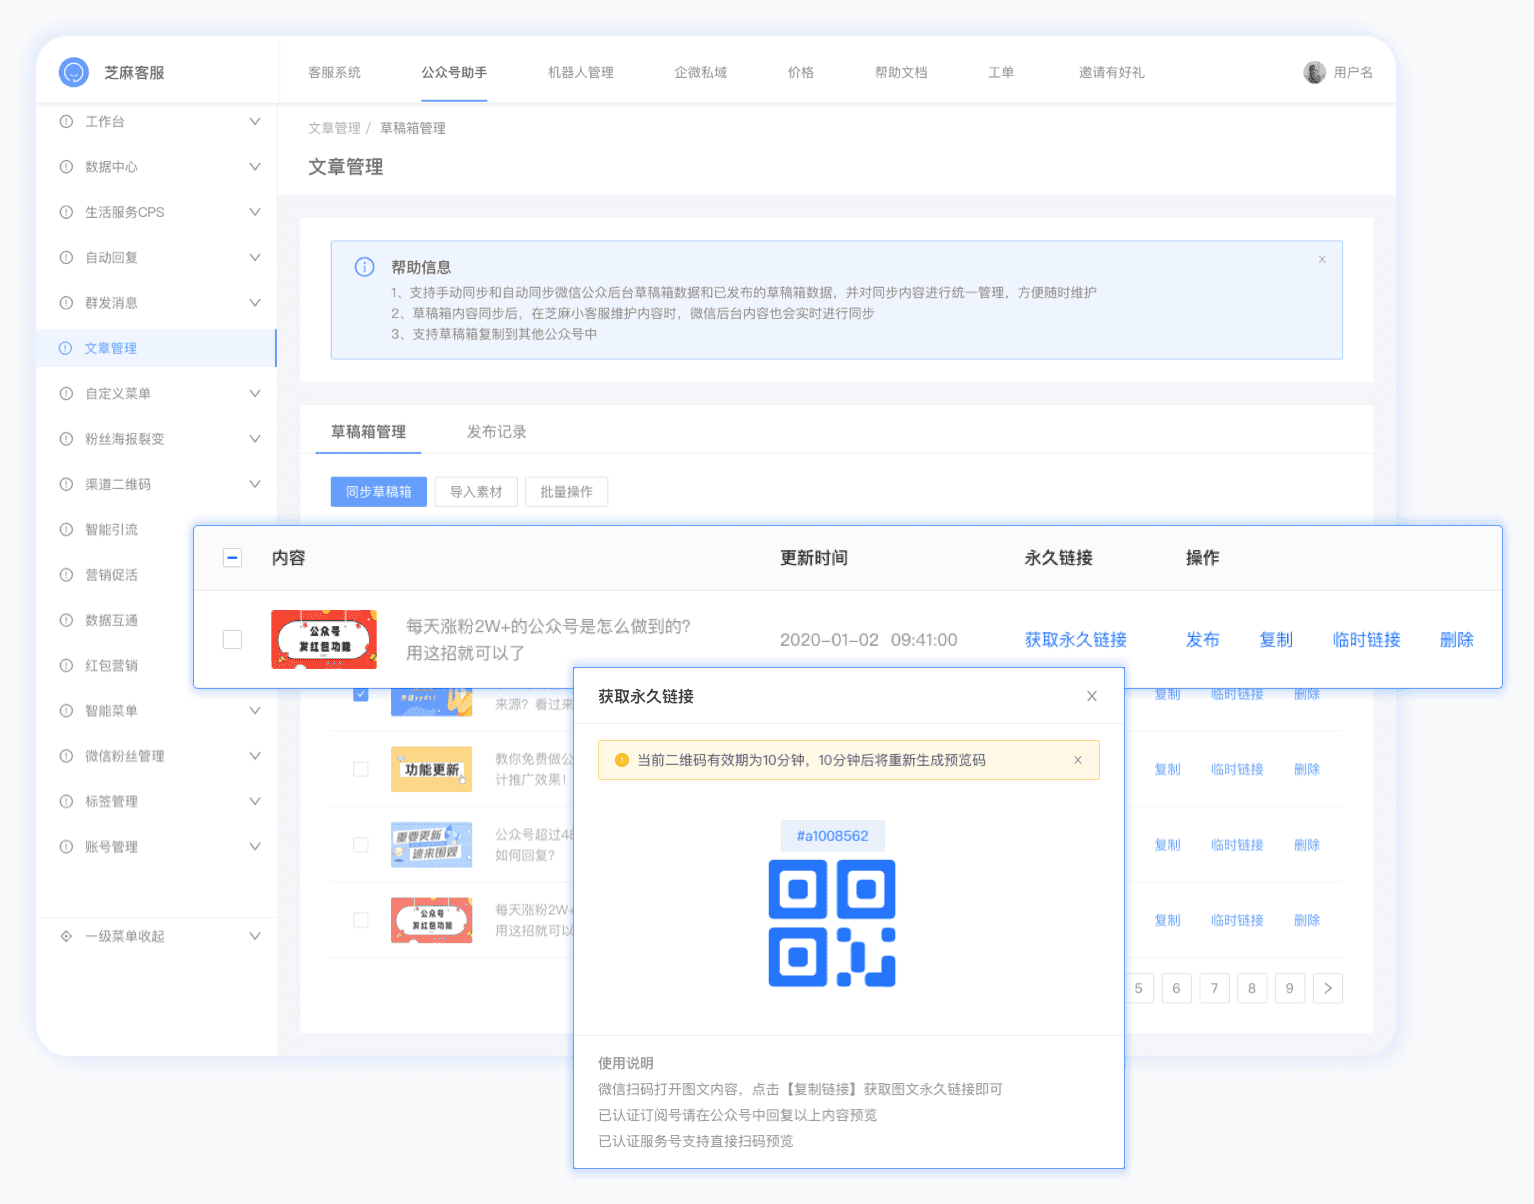Viewport: 1534px width, 1204px height.
Task: Click the 工作台 sidebar icon
Action: [66, 121]
